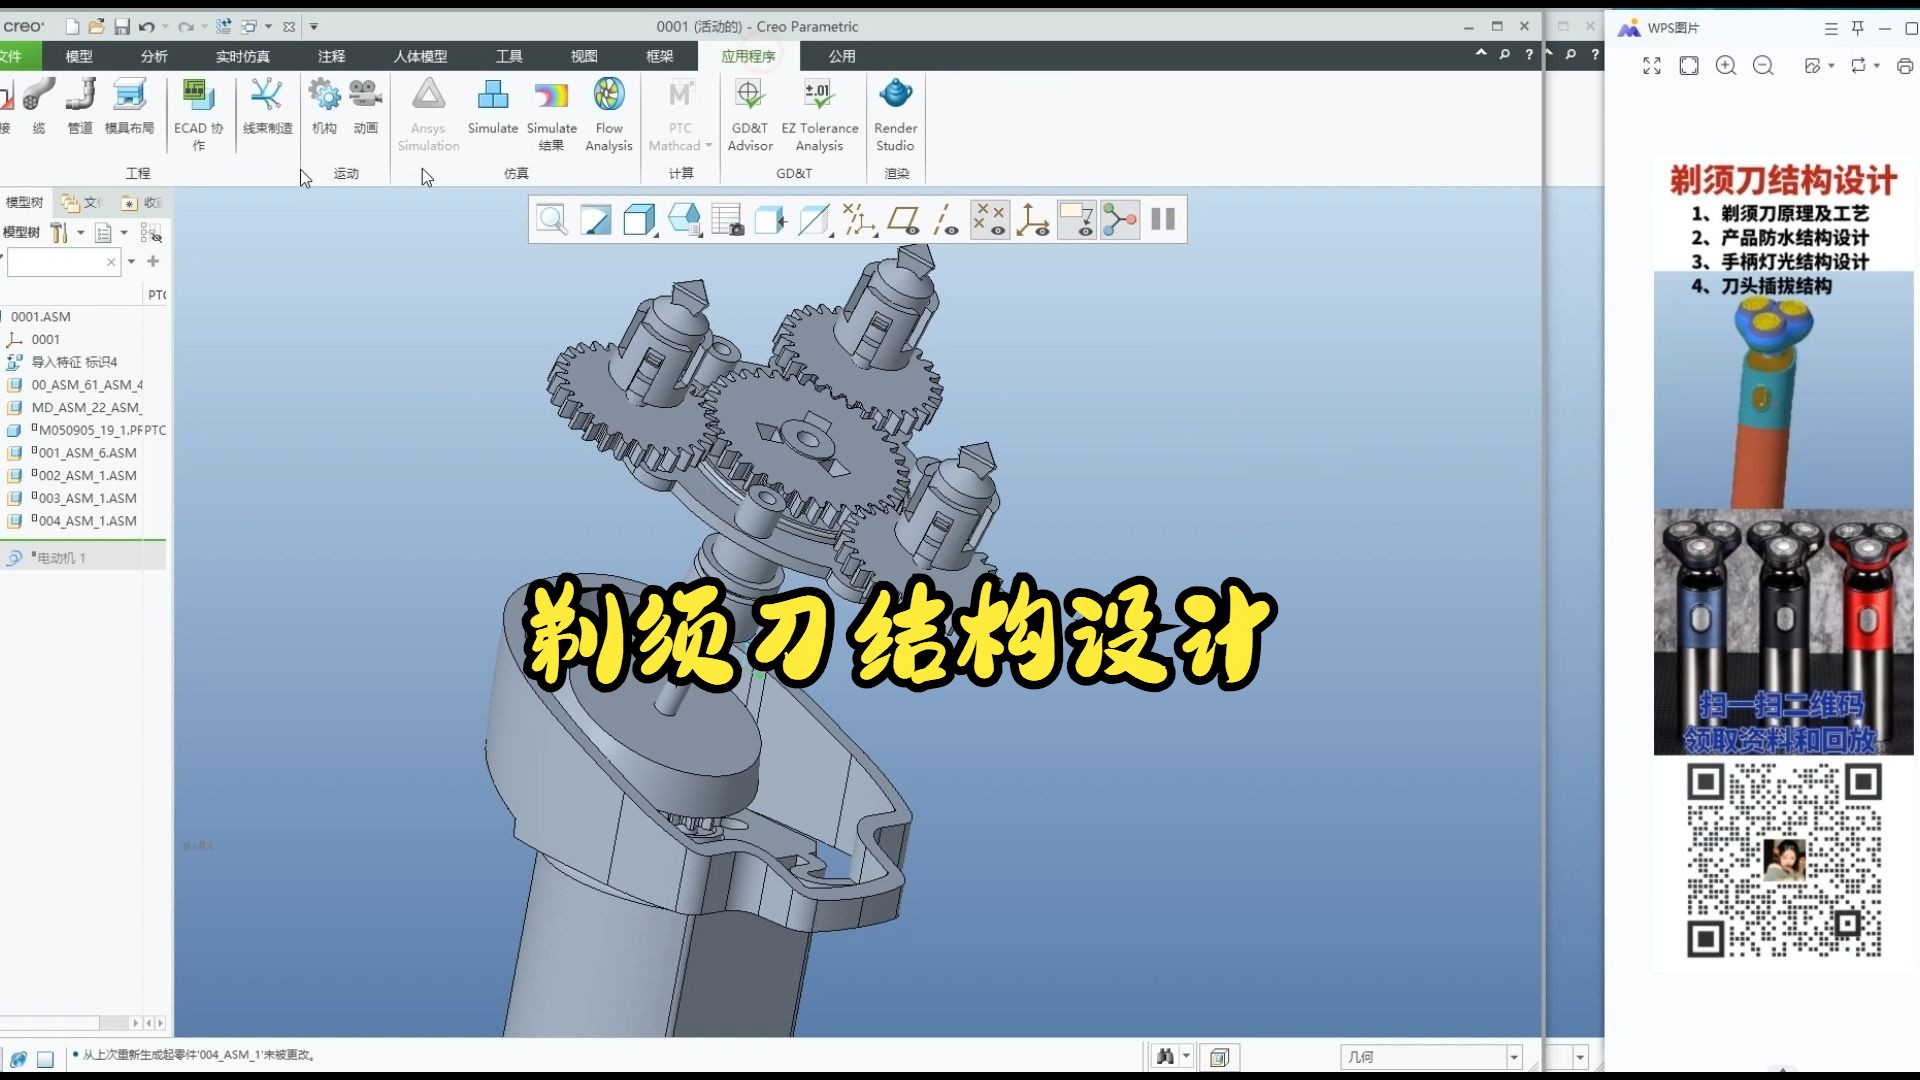The height and width of the screenshot is (1080, 1920).
Task: Pause the simulation with the pause button
Action: pos(1163,219)
